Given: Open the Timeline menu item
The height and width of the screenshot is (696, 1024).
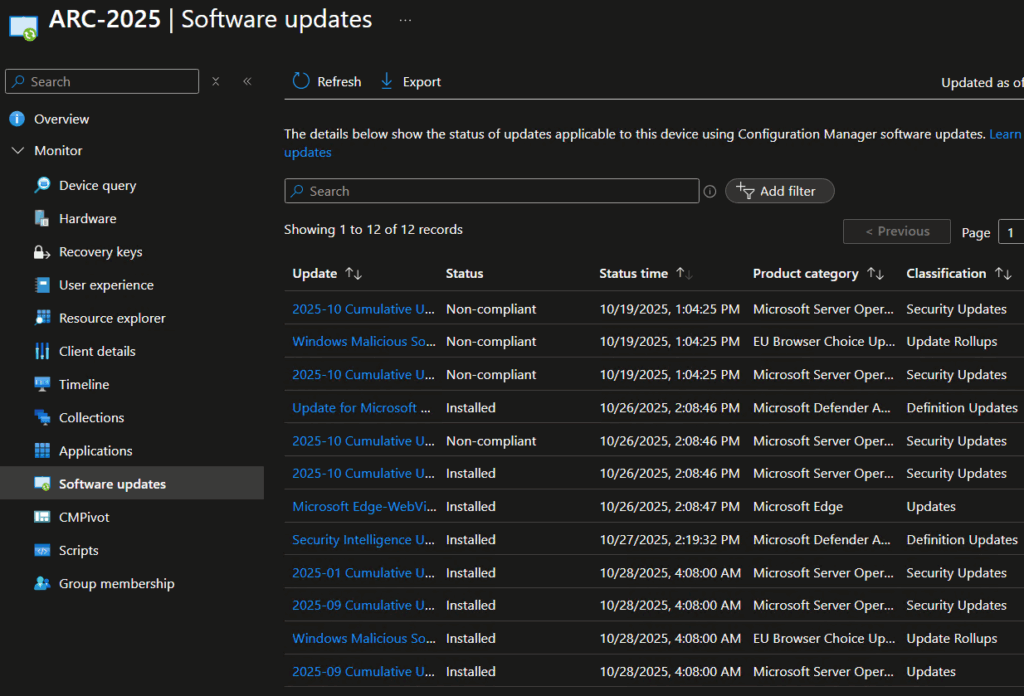Looking at the screenshot, I should click(x=84, y=384).
